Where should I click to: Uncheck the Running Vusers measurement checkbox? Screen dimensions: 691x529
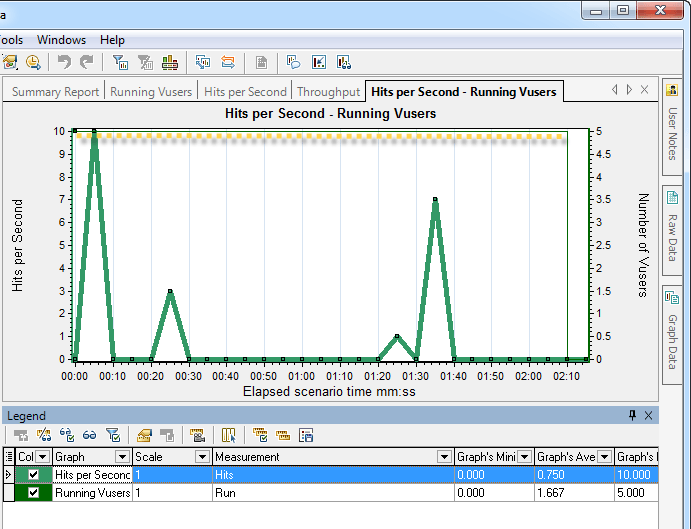click(35, 493)
